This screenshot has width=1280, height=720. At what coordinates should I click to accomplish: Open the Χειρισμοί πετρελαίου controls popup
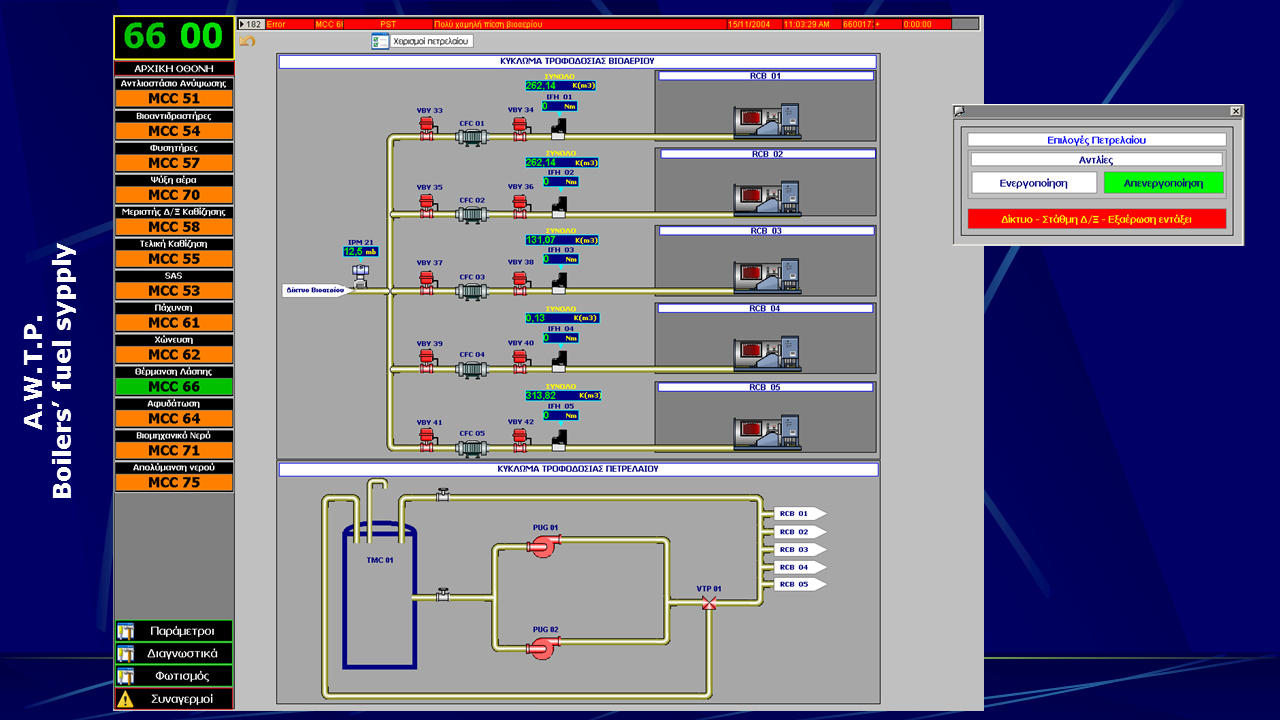pyautogui.click(x=422, y=41)
